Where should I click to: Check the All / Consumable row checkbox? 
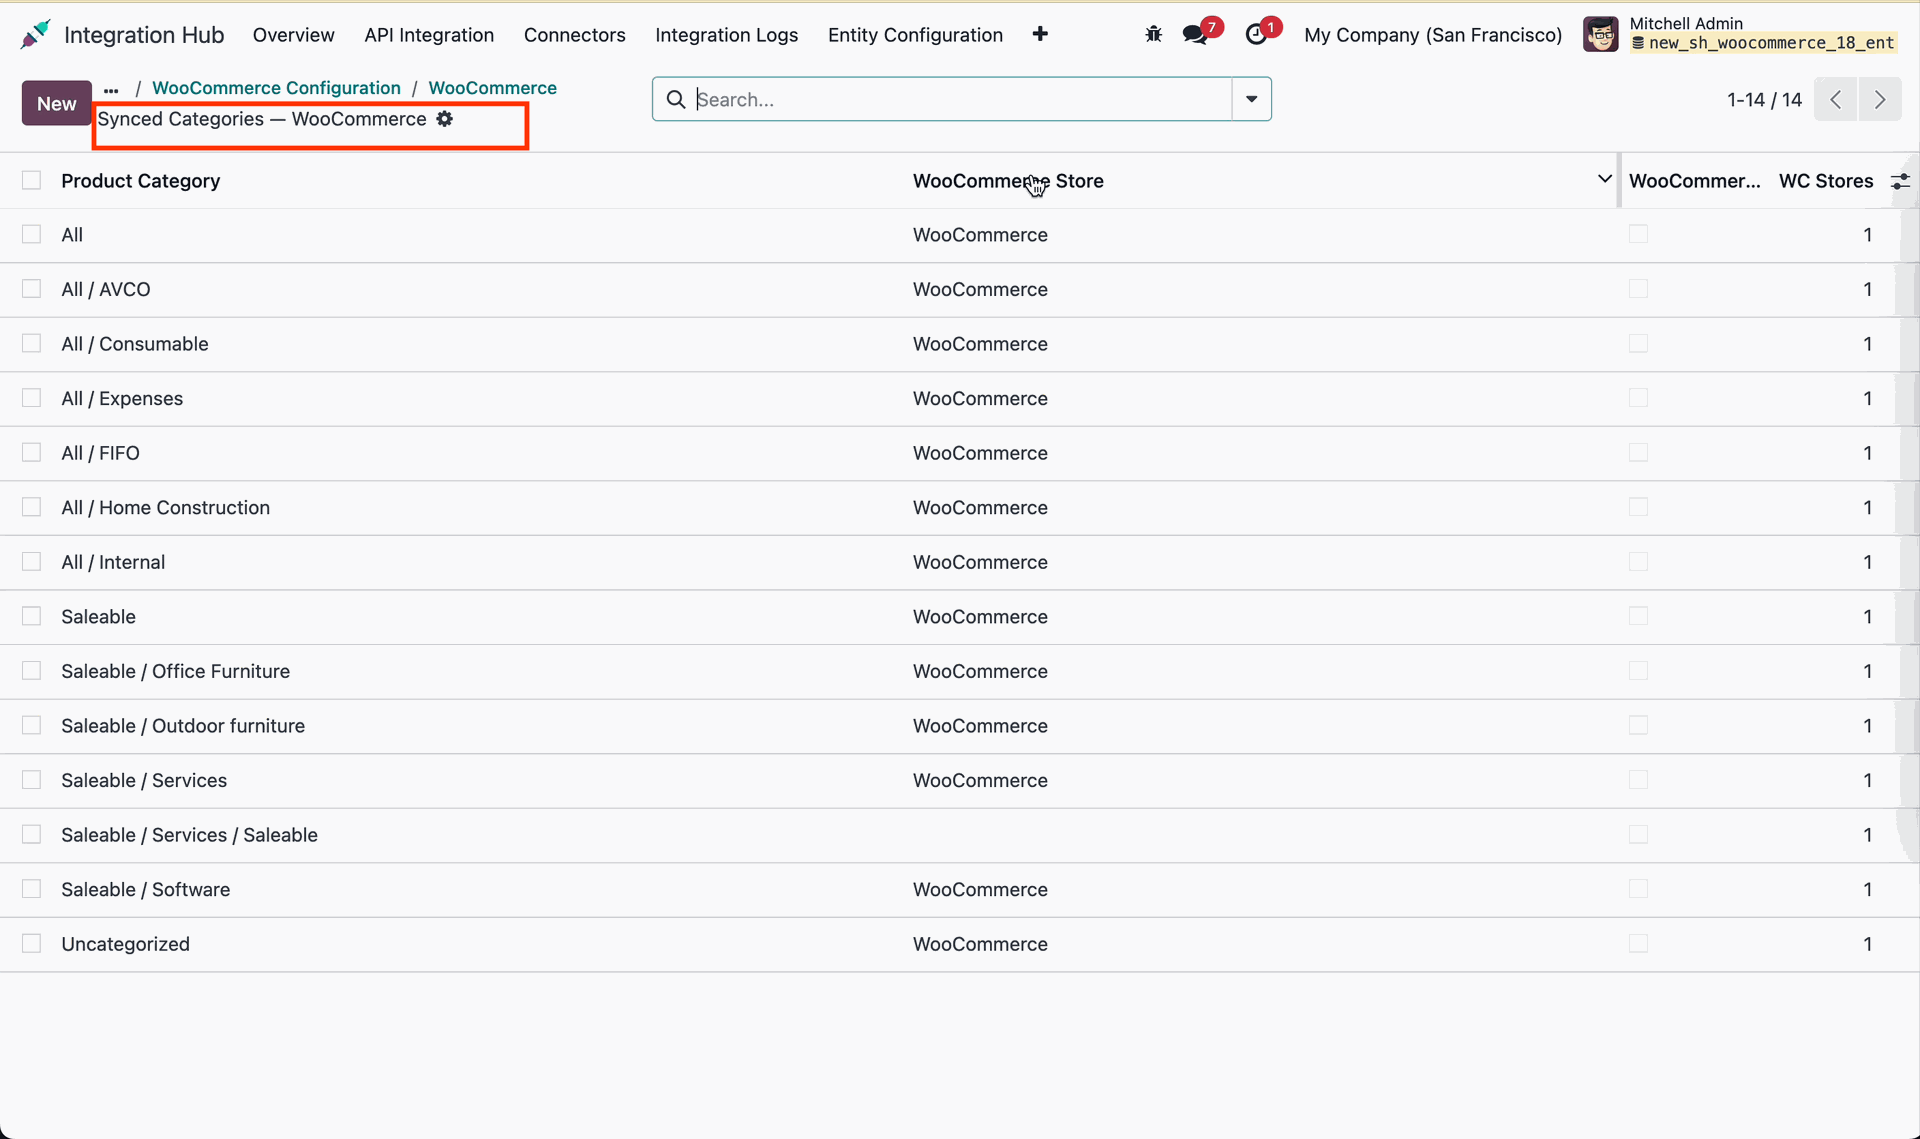click(x=32, y=343)
